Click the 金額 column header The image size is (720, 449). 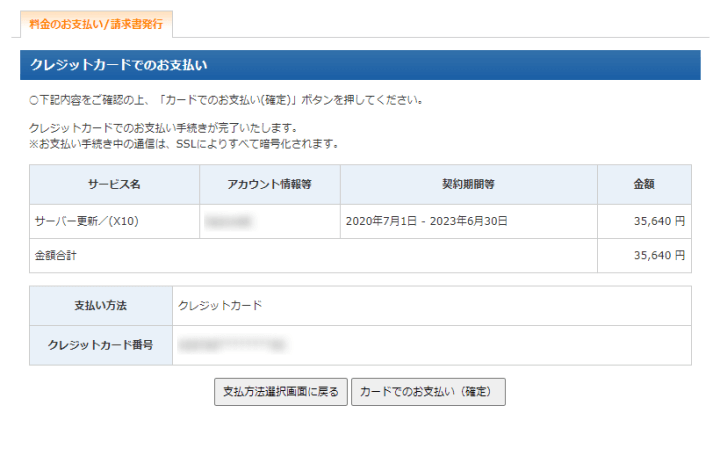[x=644, y=184]
